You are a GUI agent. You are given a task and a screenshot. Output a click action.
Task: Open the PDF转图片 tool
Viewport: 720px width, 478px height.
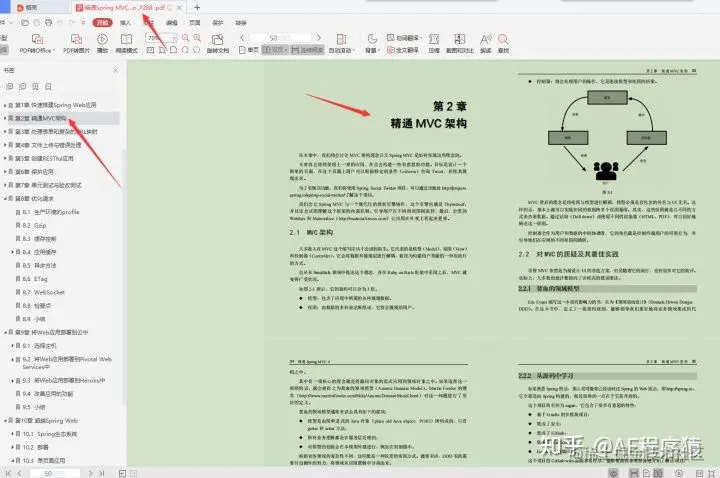tap(76, 44)
